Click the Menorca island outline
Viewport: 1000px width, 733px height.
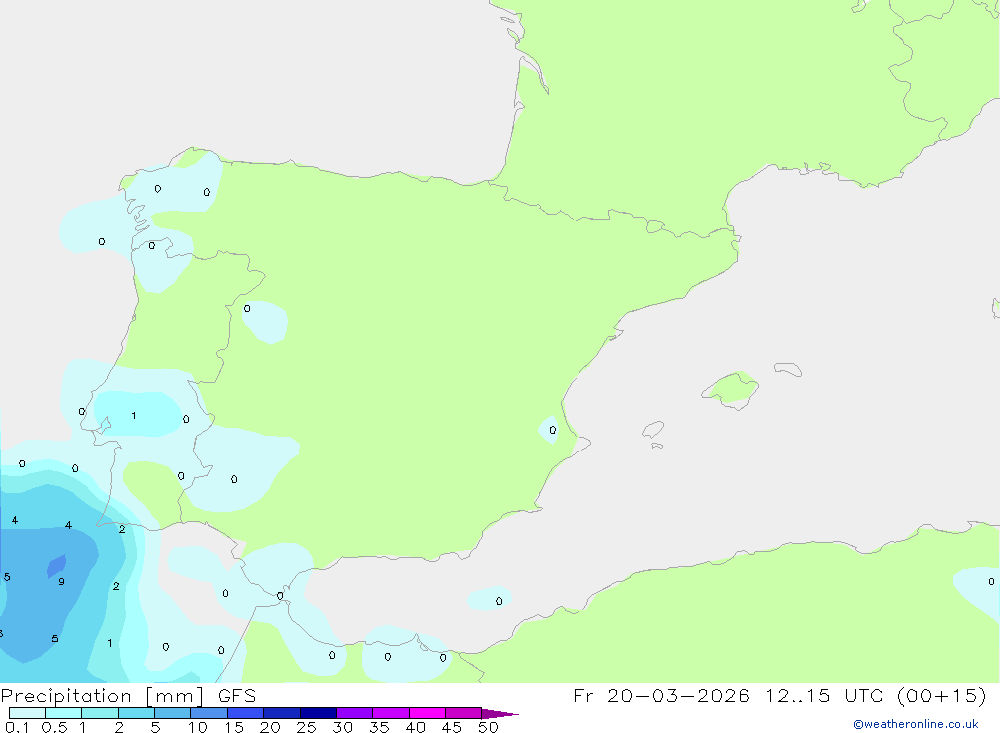tap(788, 369)
